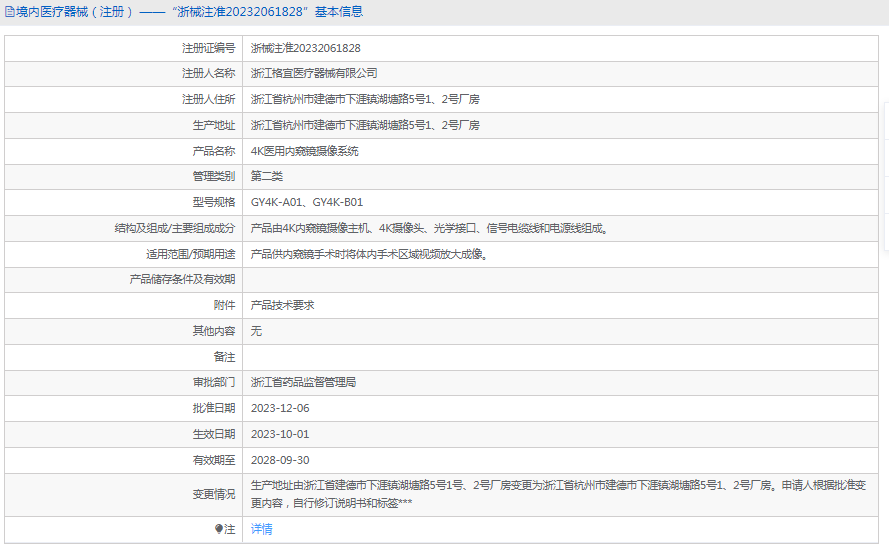Click the 其他内容 row label
Viewport: 889px width, 553px height.
[x=214, y=331]
